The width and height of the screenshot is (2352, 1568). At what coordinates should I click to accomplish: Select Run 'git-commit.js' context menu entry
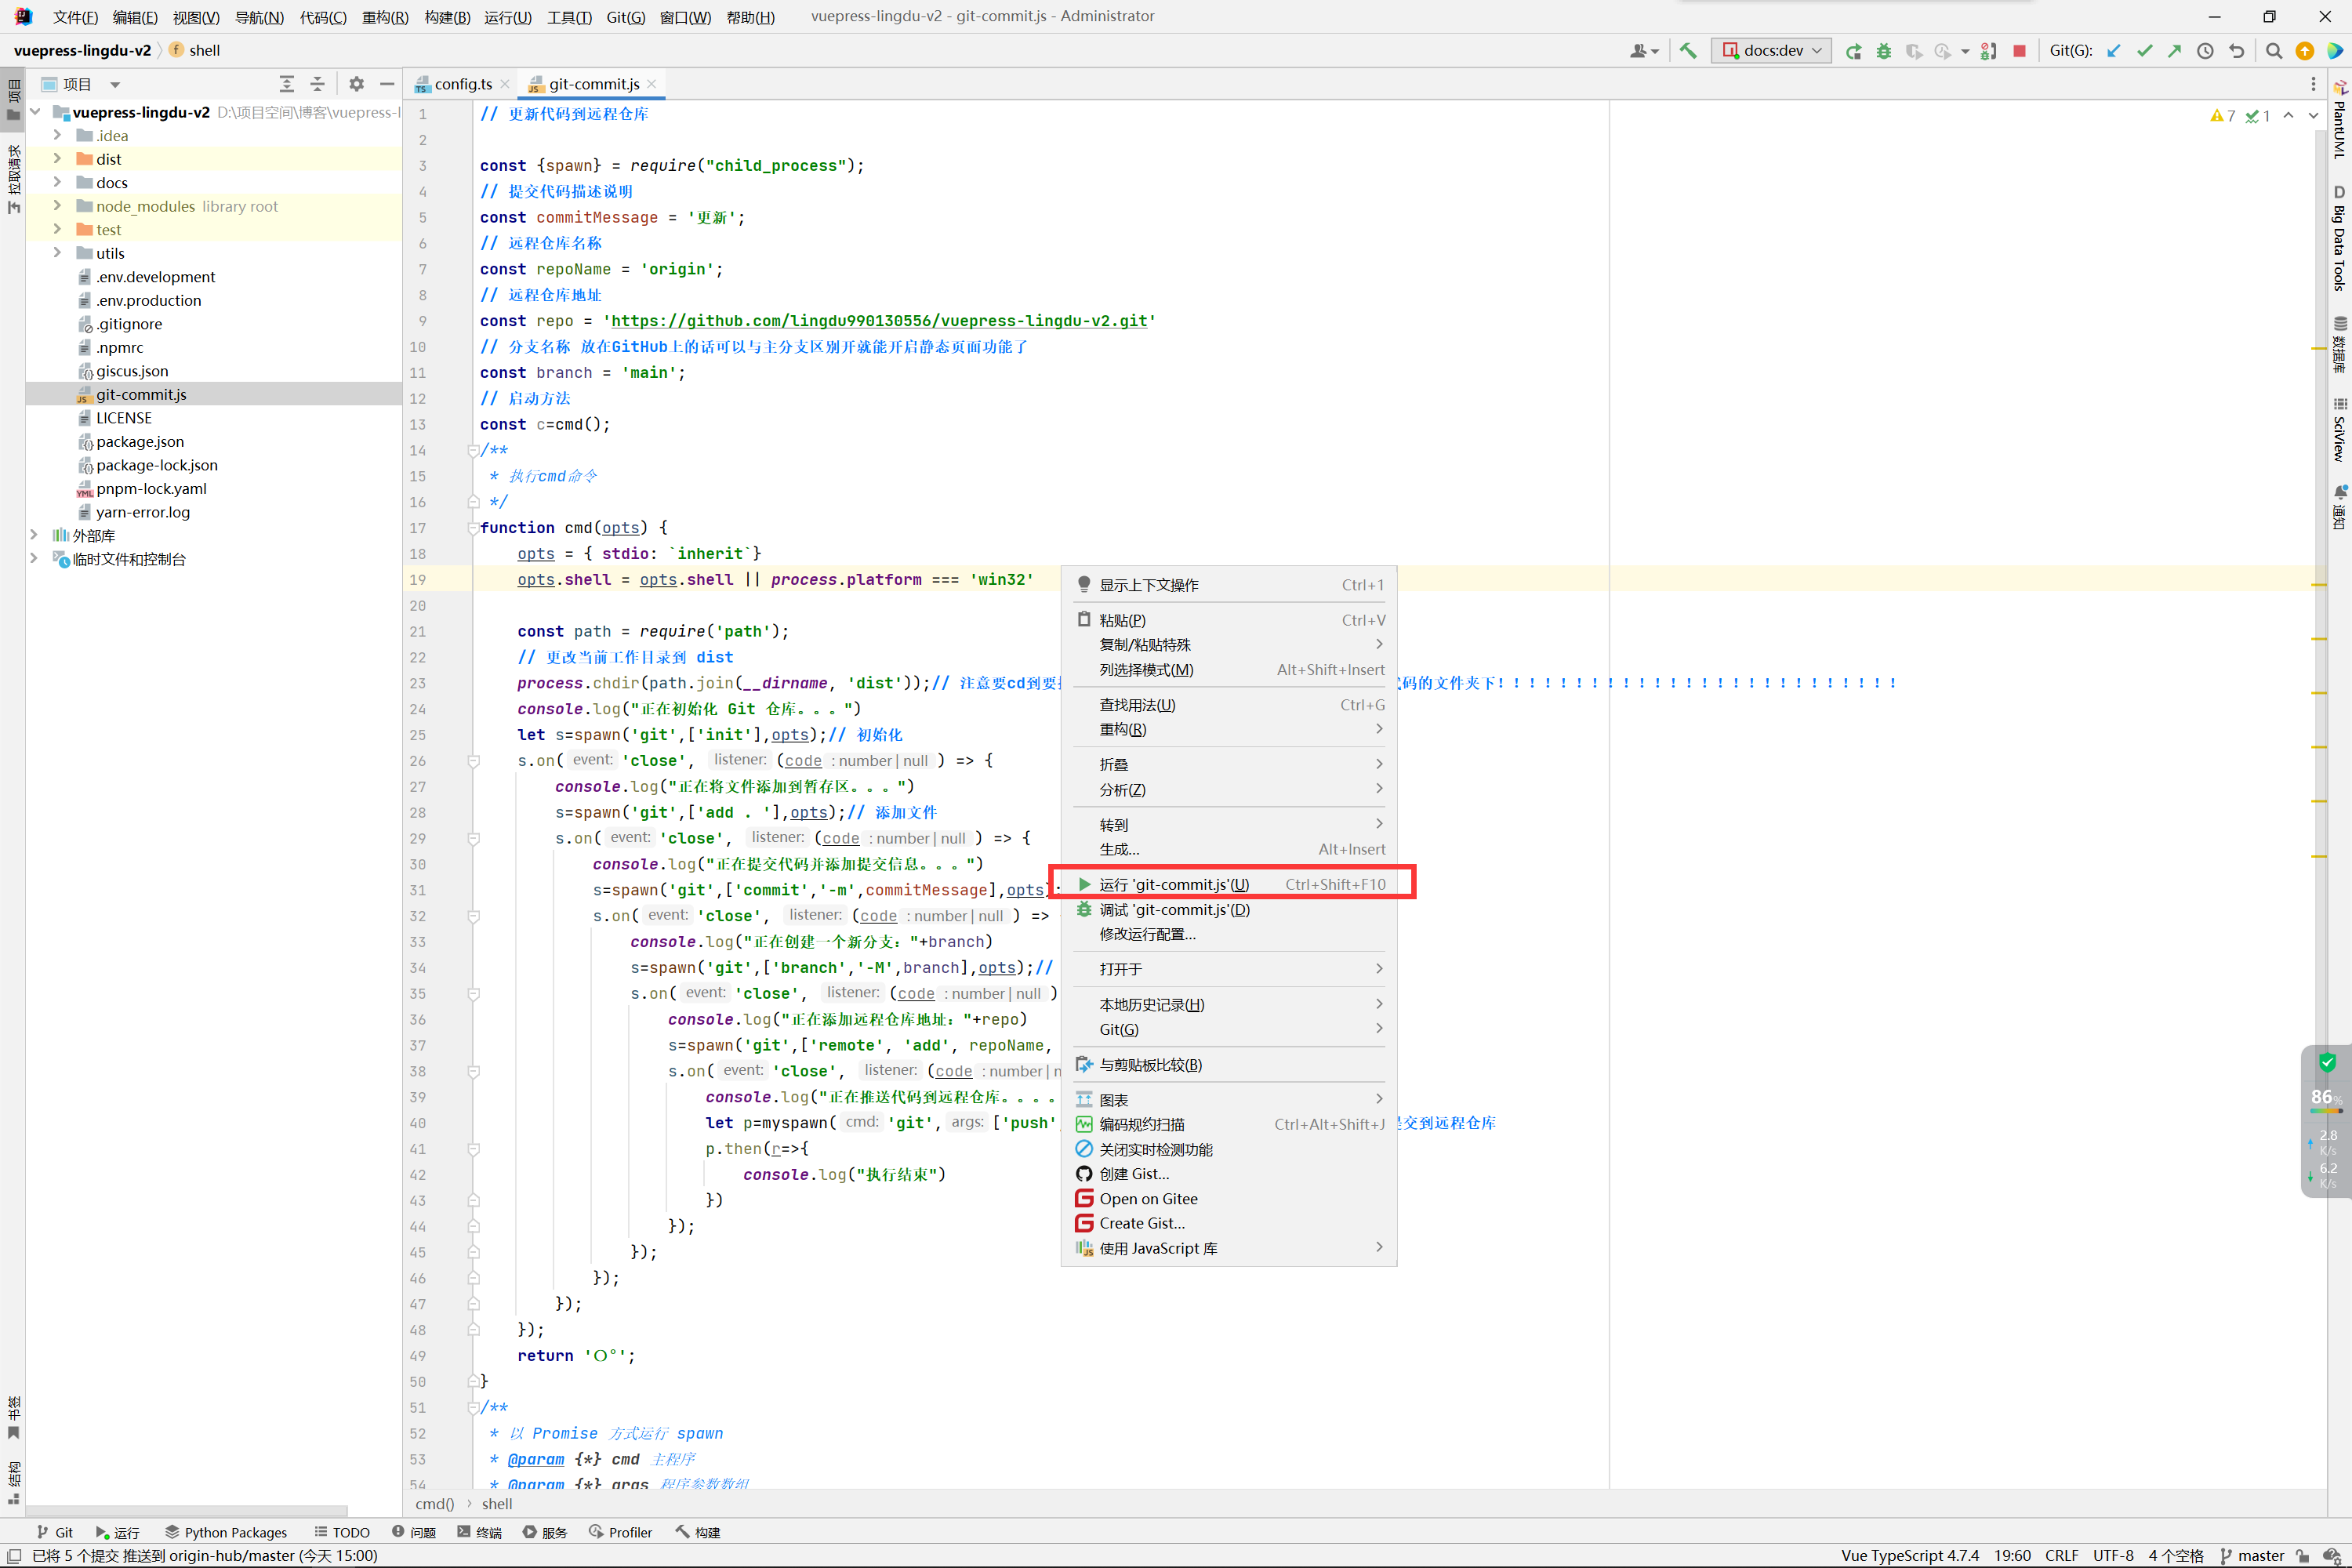point(1173,884)
